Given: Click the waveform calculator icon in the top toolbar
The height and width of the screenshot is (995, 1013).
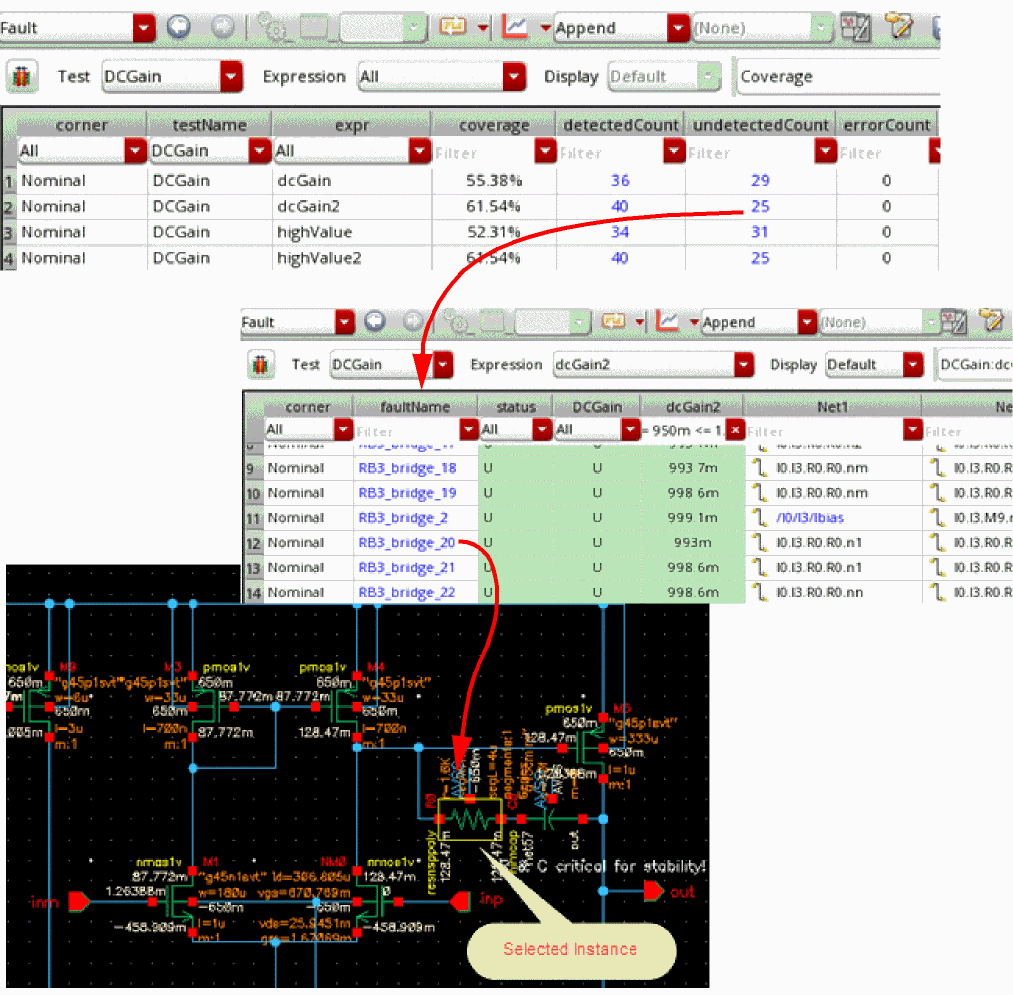Looking at the screenshot, I should click(853, 27).
